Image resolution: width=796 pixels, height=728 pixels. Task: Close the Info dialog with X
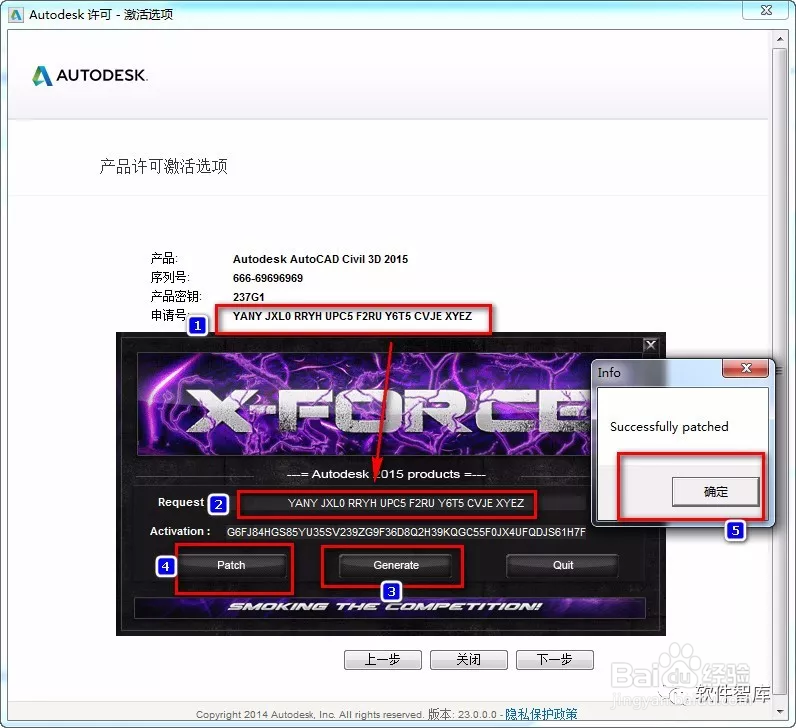[745, 368]
